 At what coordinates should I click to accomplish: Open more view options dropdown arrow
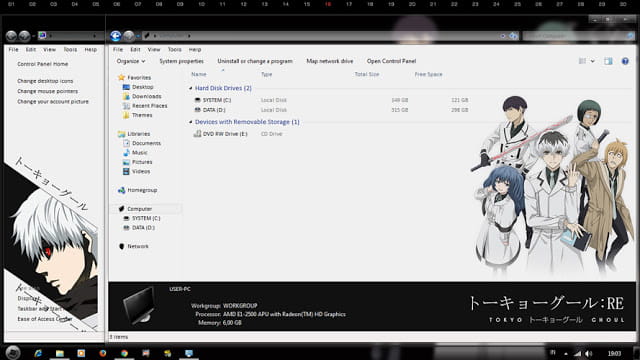(x=593, y=61)
